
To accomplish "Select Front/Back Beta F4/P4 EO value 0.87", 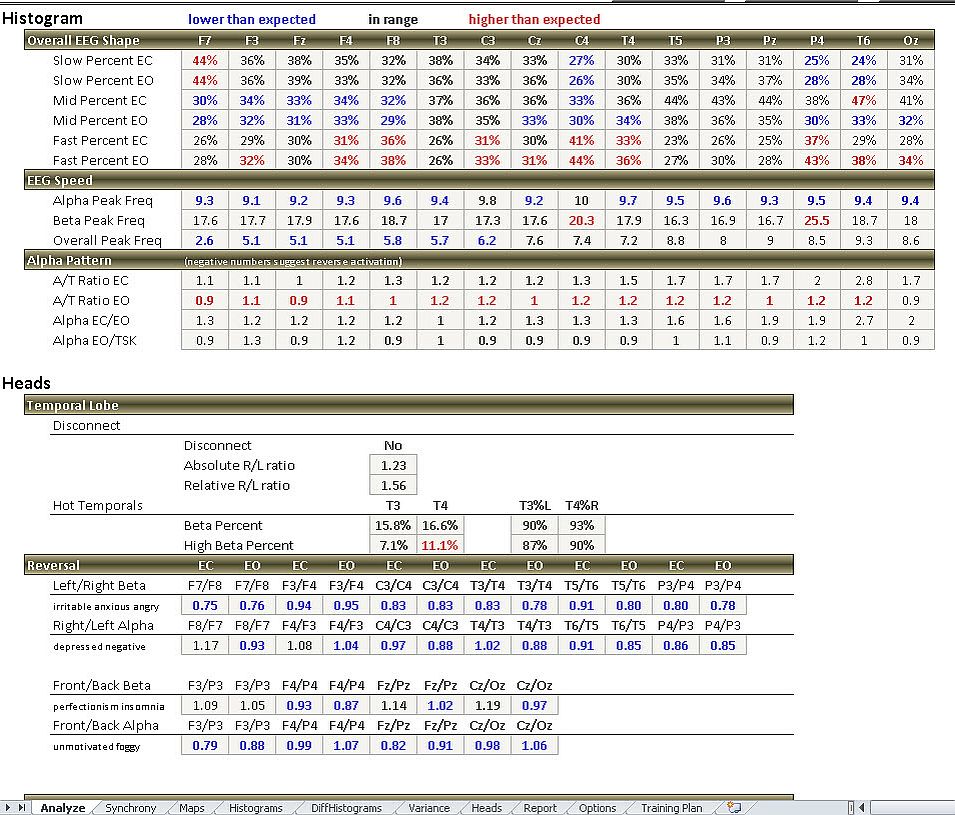I will tap(346, 706).
